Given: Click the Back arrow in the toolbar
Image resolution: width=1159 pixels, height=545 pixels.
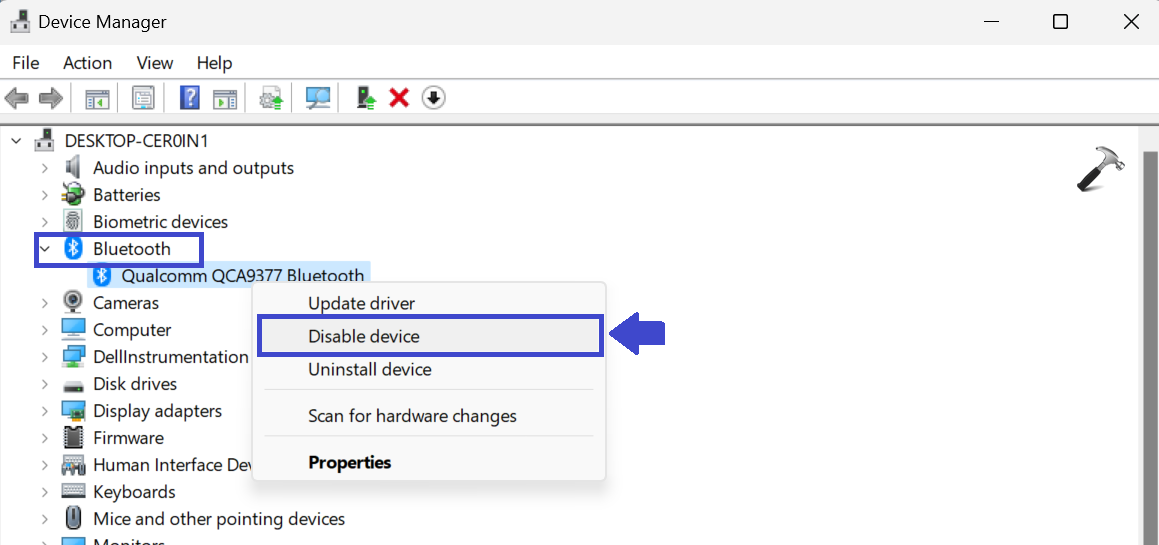Looking at the screenshot, I should pyautogui.click(x=17, y=98).
